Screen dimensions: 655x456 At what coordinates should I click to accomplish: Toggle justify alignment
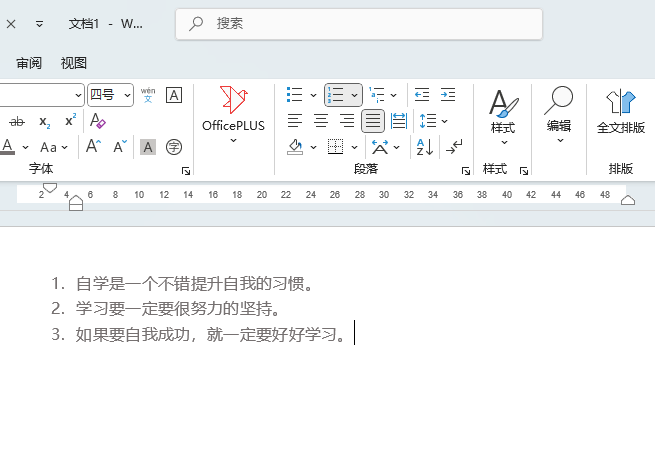click(x=373, y=121)
